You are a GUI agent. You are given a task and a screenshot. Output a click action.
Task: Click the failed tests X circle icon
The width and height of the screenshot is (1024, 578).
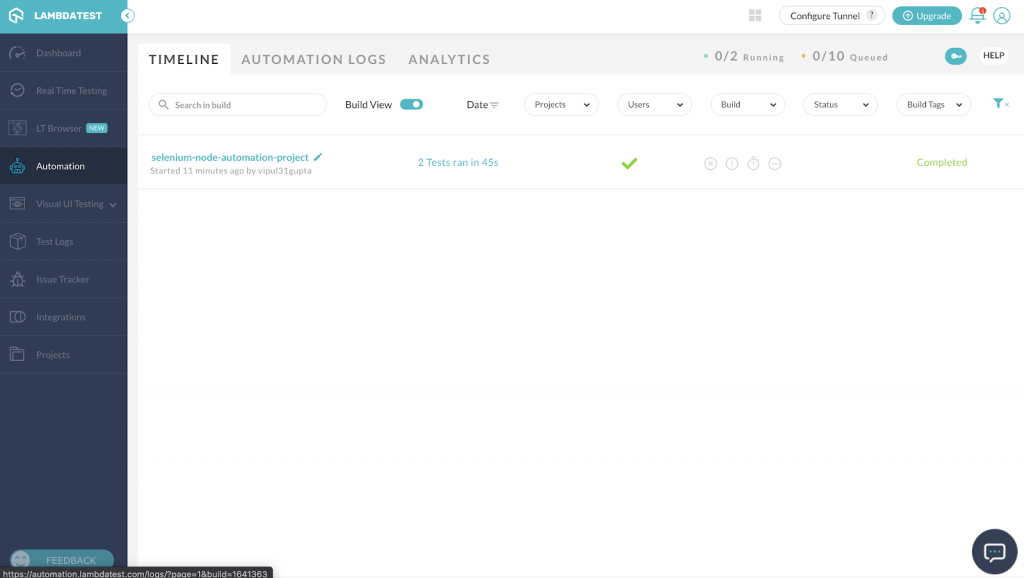[x=711, y=164]
